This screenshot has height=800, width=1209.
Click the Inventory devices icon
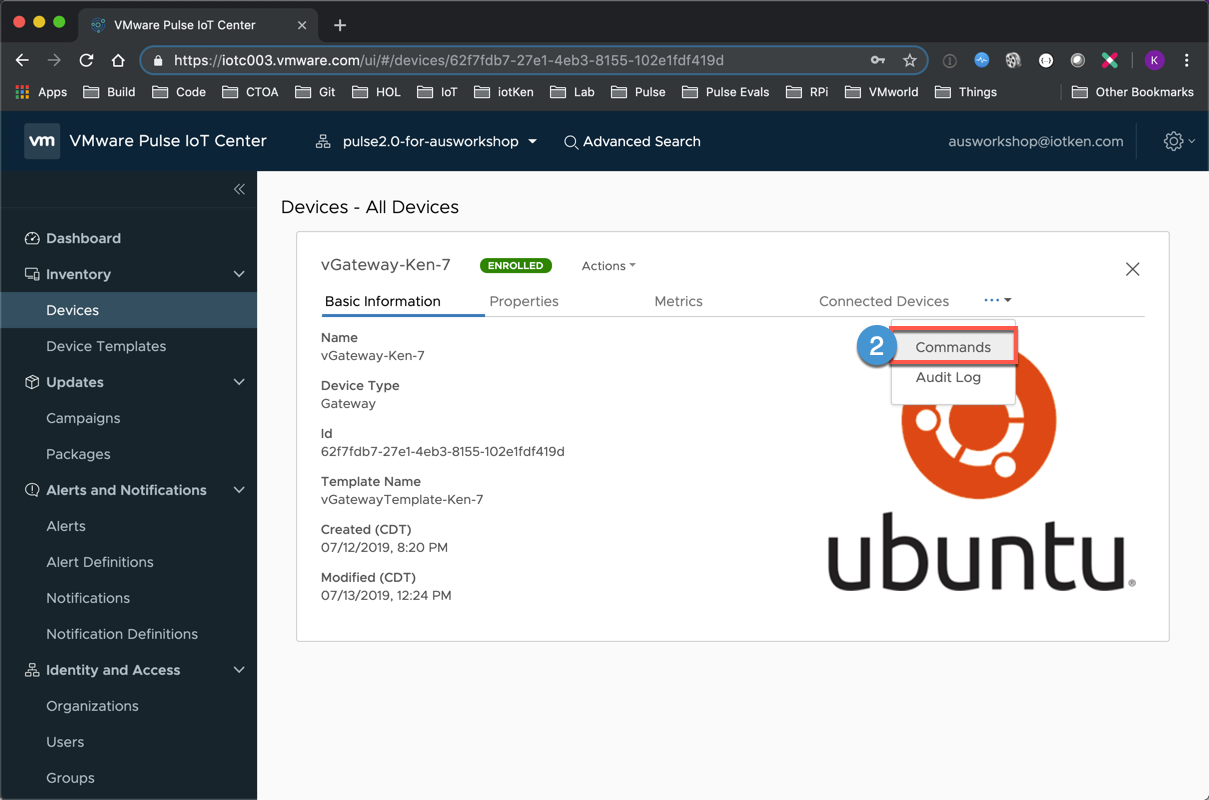32,274
